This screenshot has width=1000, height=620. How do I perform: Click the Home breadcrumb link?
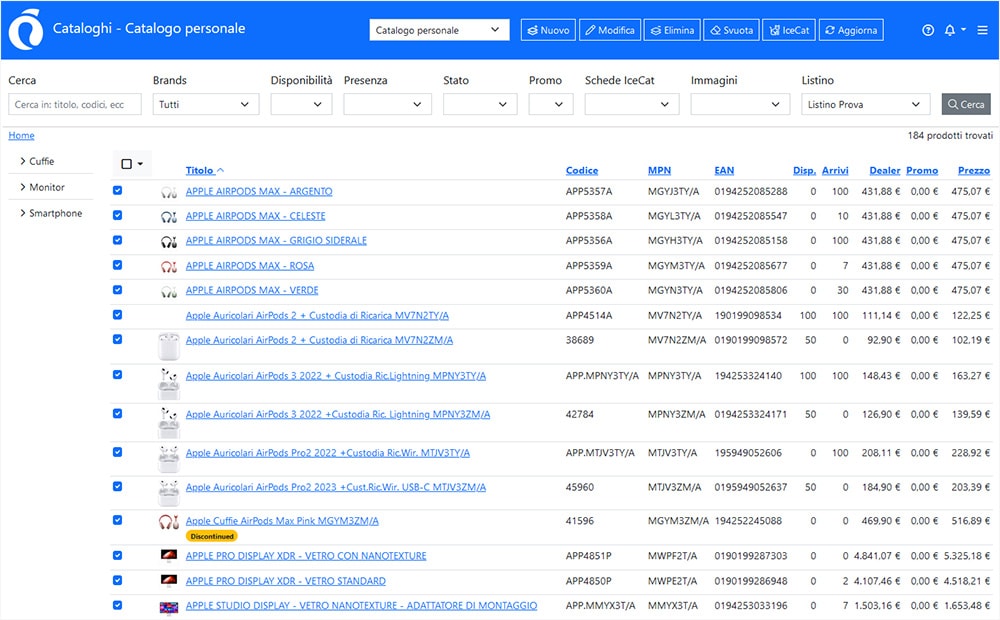coord(21,135)
